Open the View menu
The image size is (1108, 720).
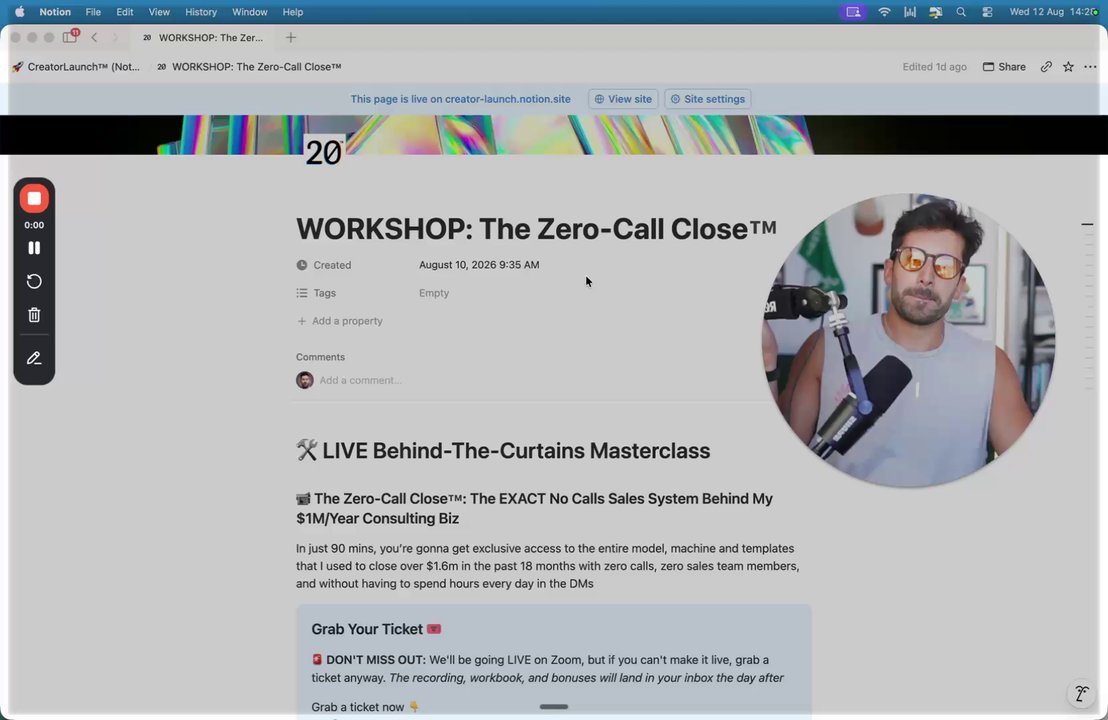[x=159, y=12]
